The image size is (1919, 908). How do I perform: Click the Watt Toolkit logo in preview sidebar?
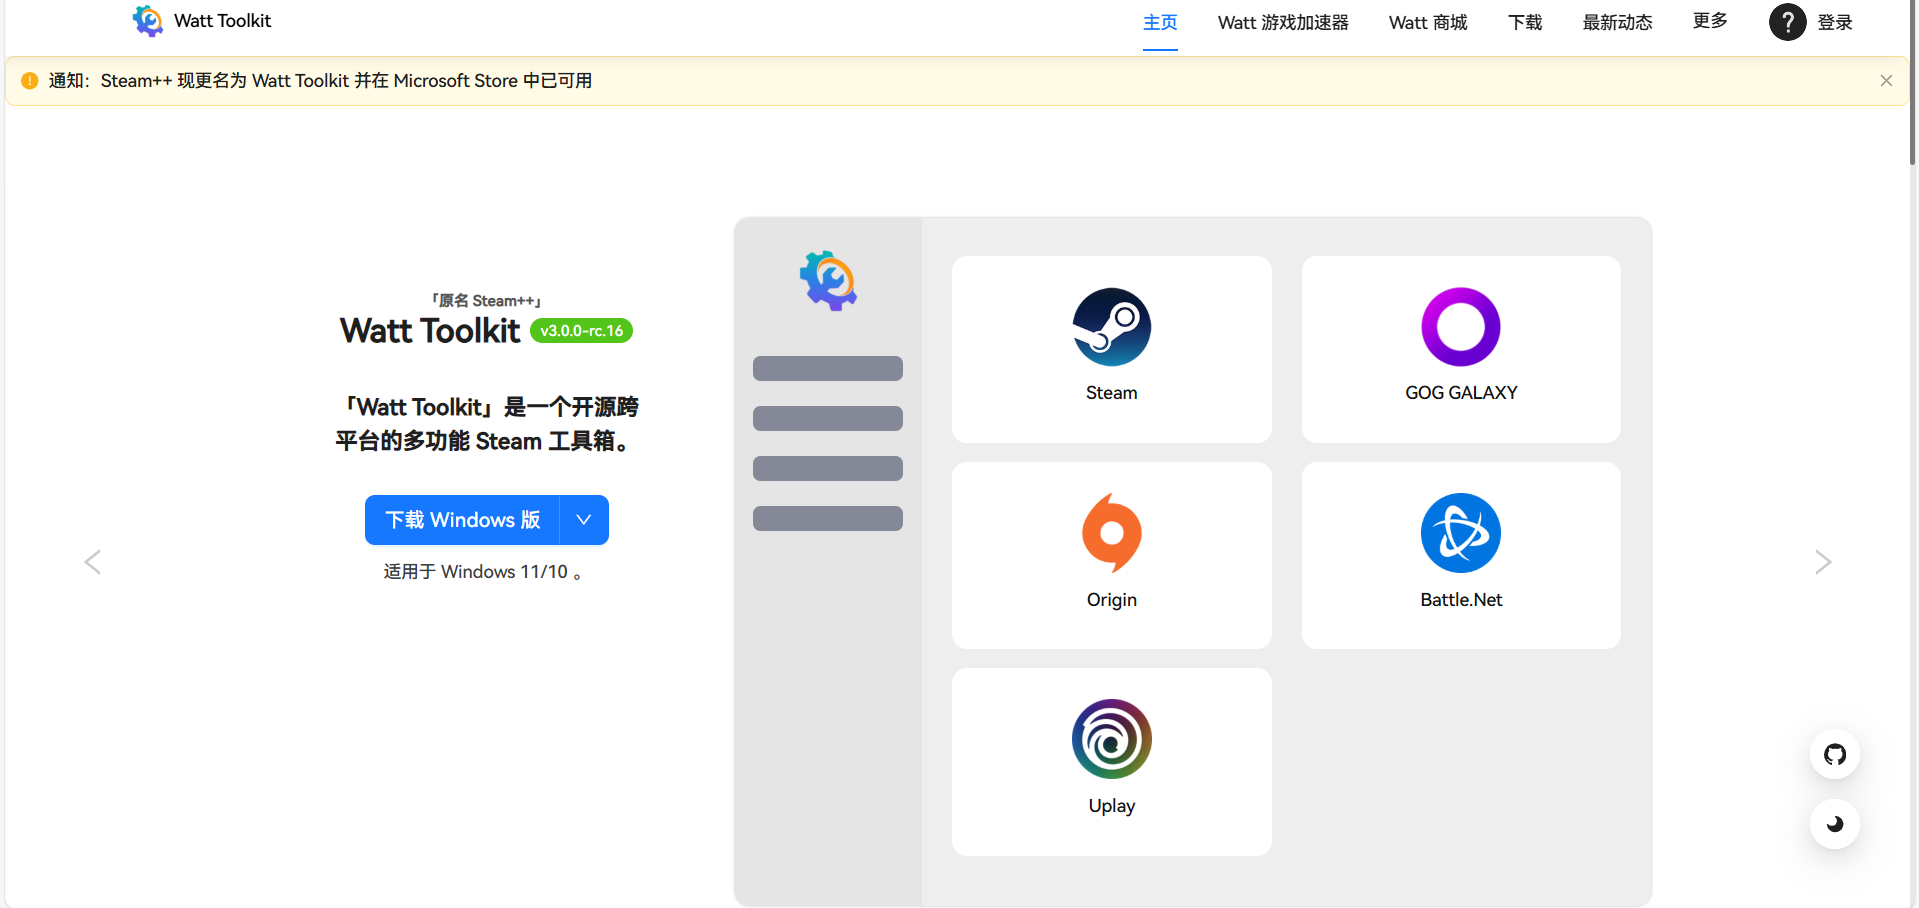click(828, 281)
